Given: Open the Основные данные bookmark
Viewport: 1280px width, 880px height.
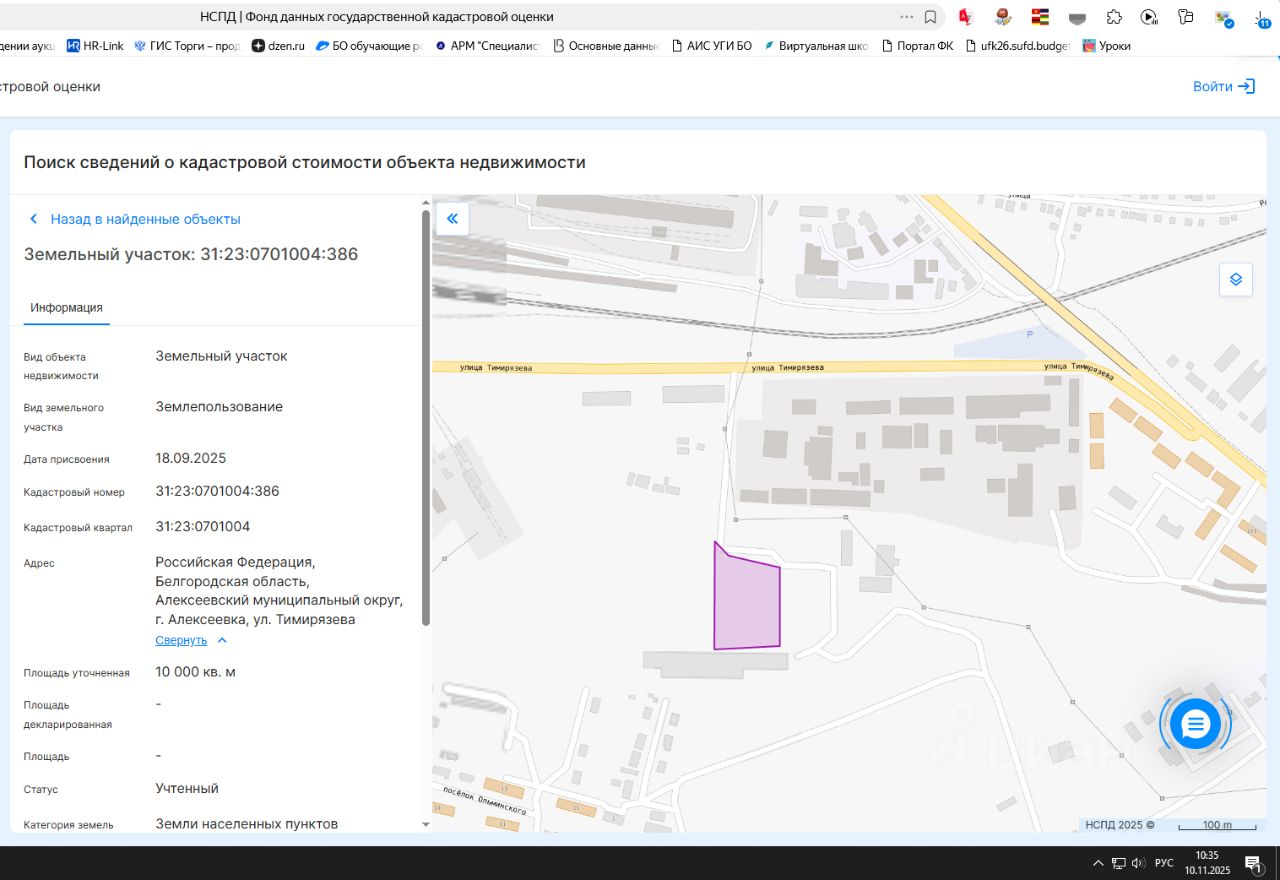Looking at the screenshot, I should click(x=606, y=46).
